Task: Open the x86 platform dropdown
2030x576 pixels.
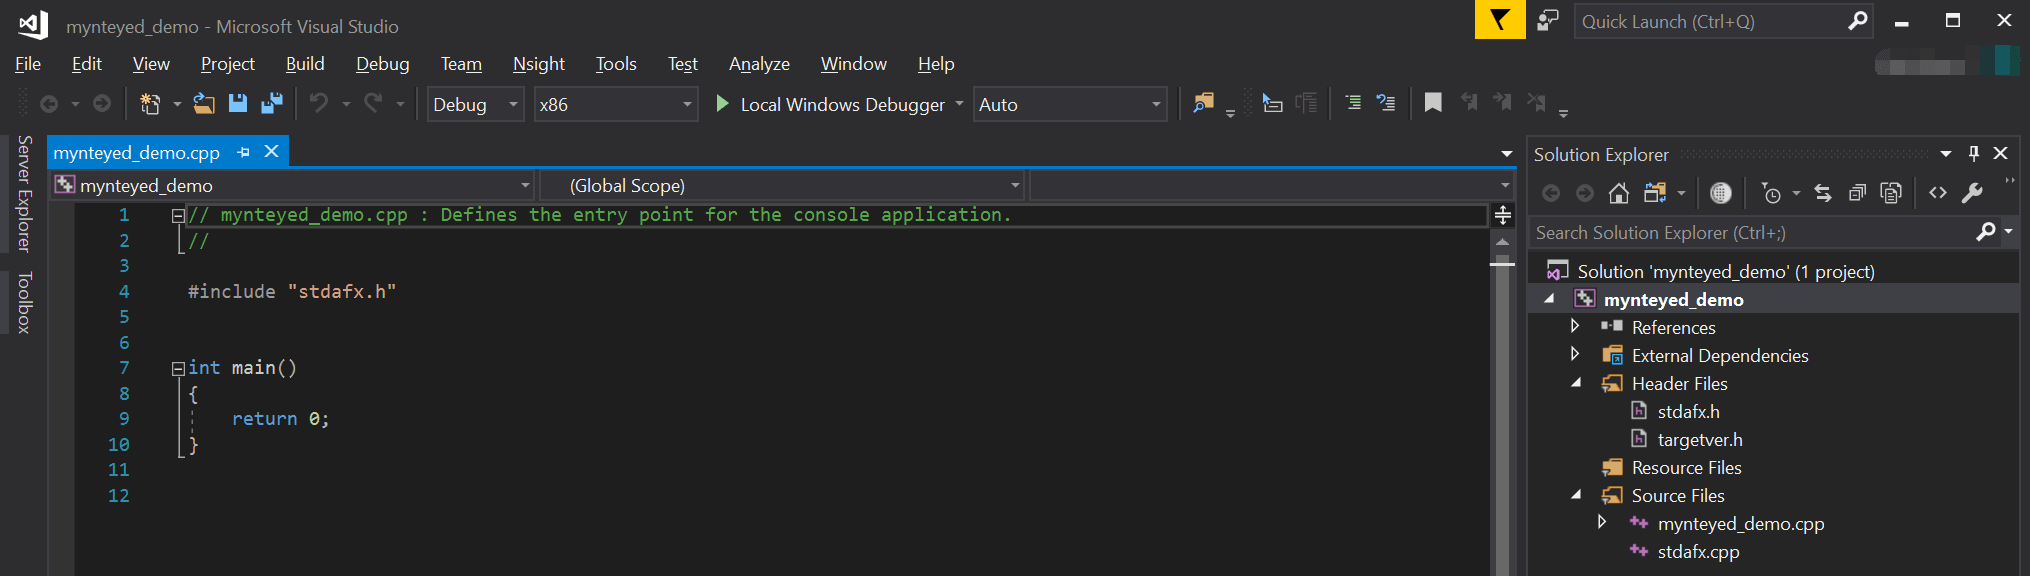Action: pos(615,104)
